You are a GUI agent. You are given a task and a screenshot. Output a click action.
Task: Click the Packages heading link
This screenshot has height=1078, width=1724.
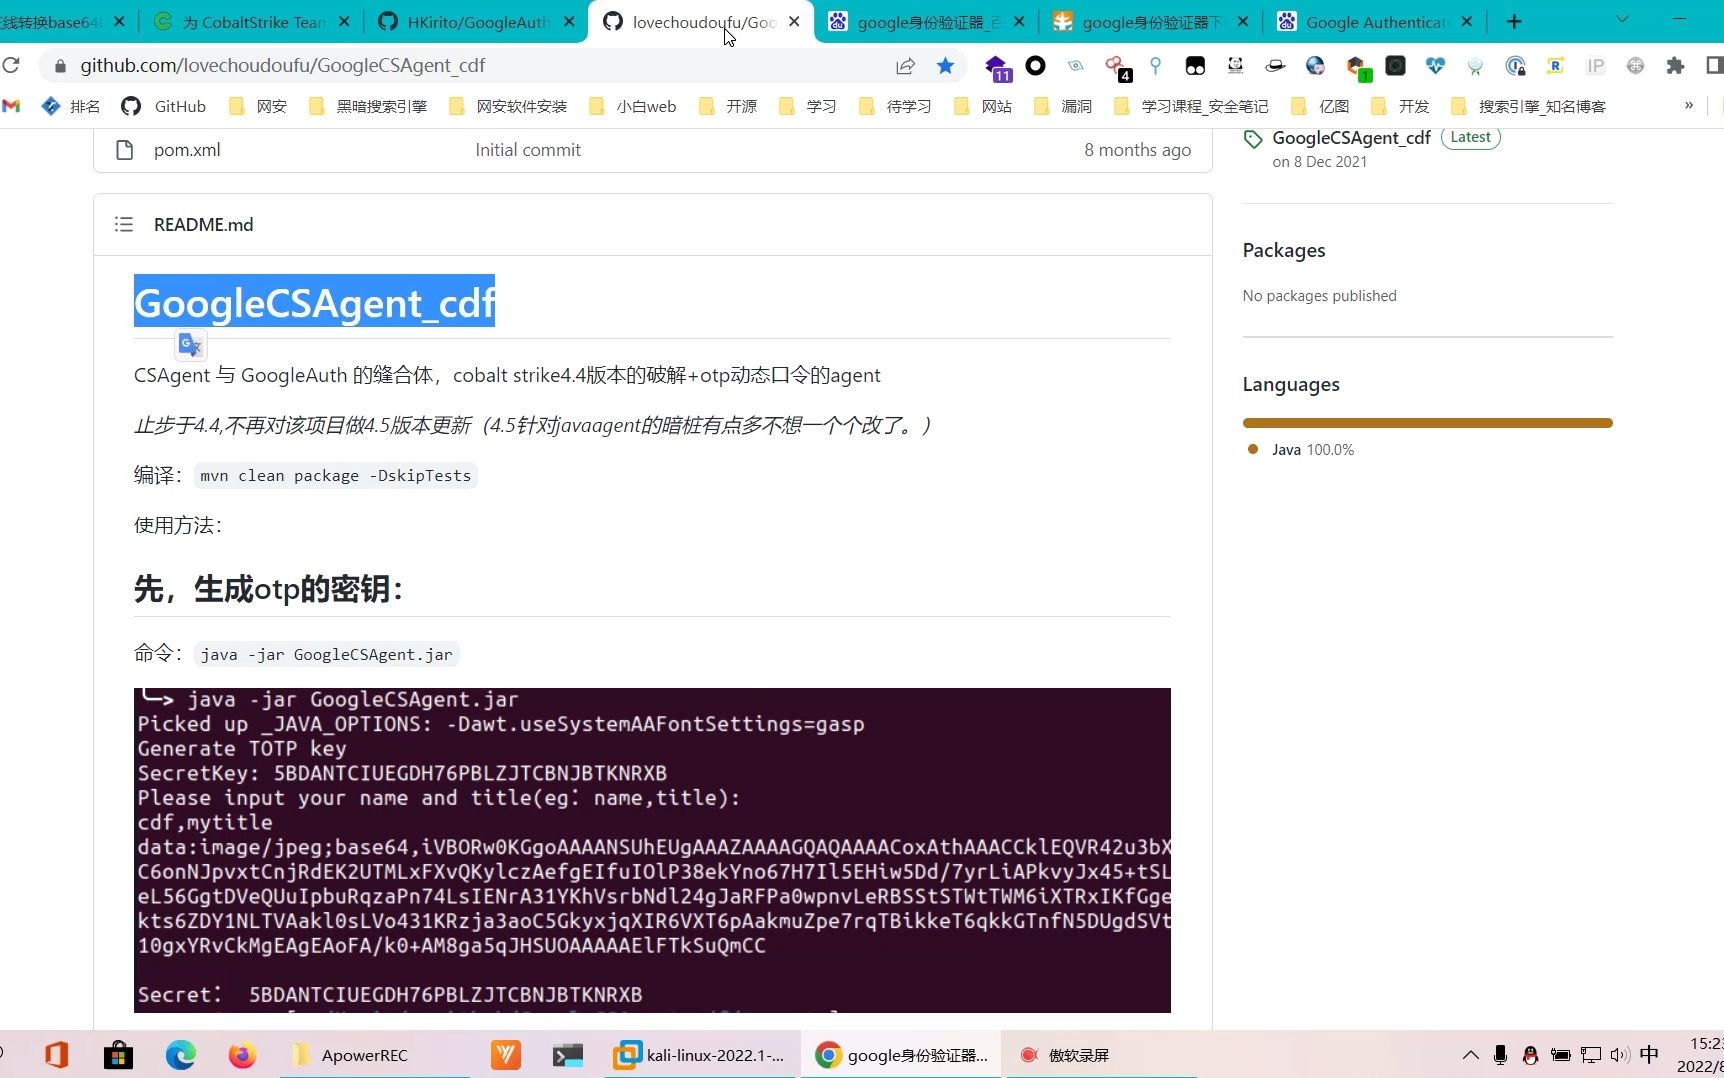1284,250
